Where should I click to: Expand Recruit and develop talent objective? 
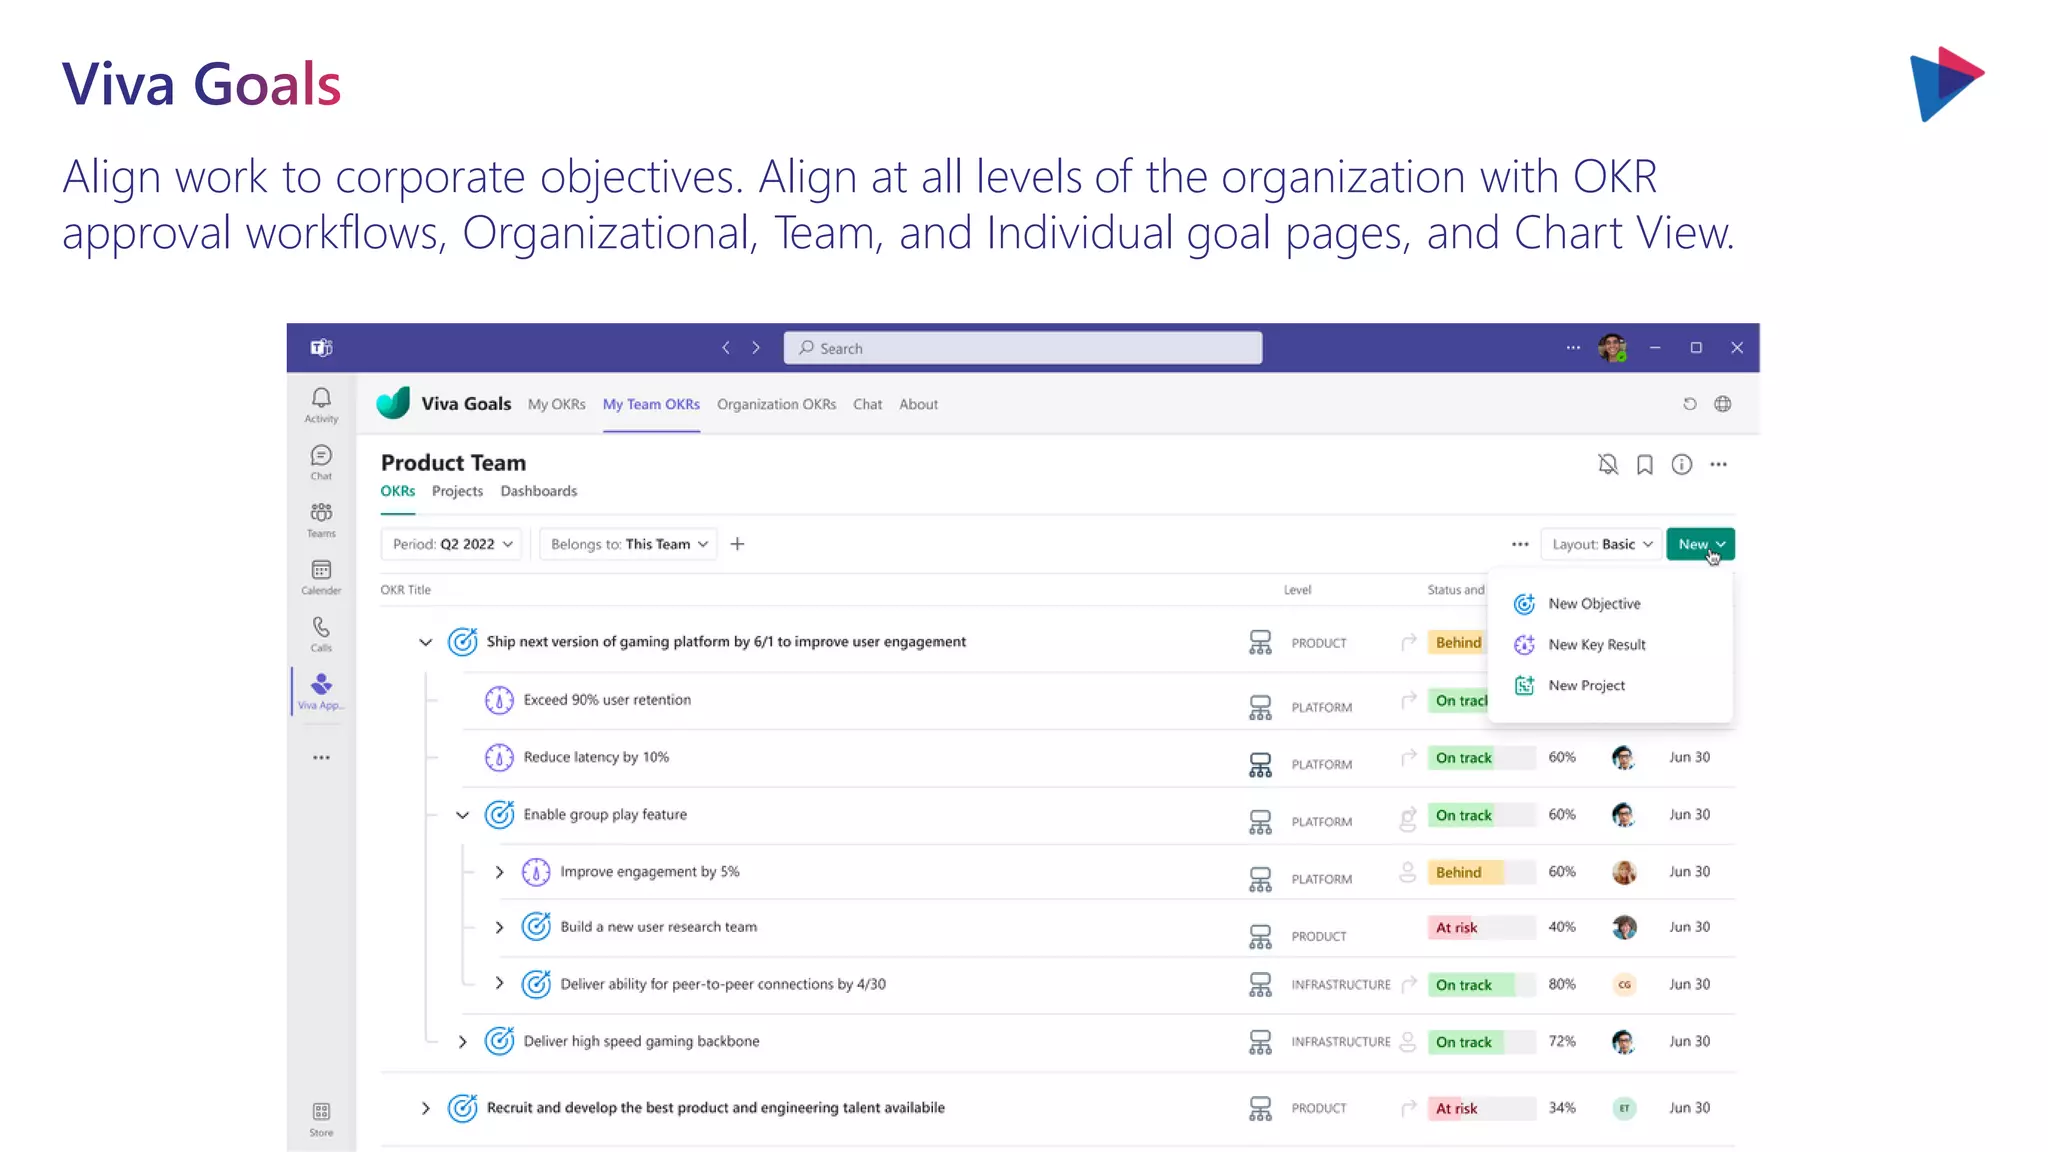pyautogui.click(x=425, y=1108)
